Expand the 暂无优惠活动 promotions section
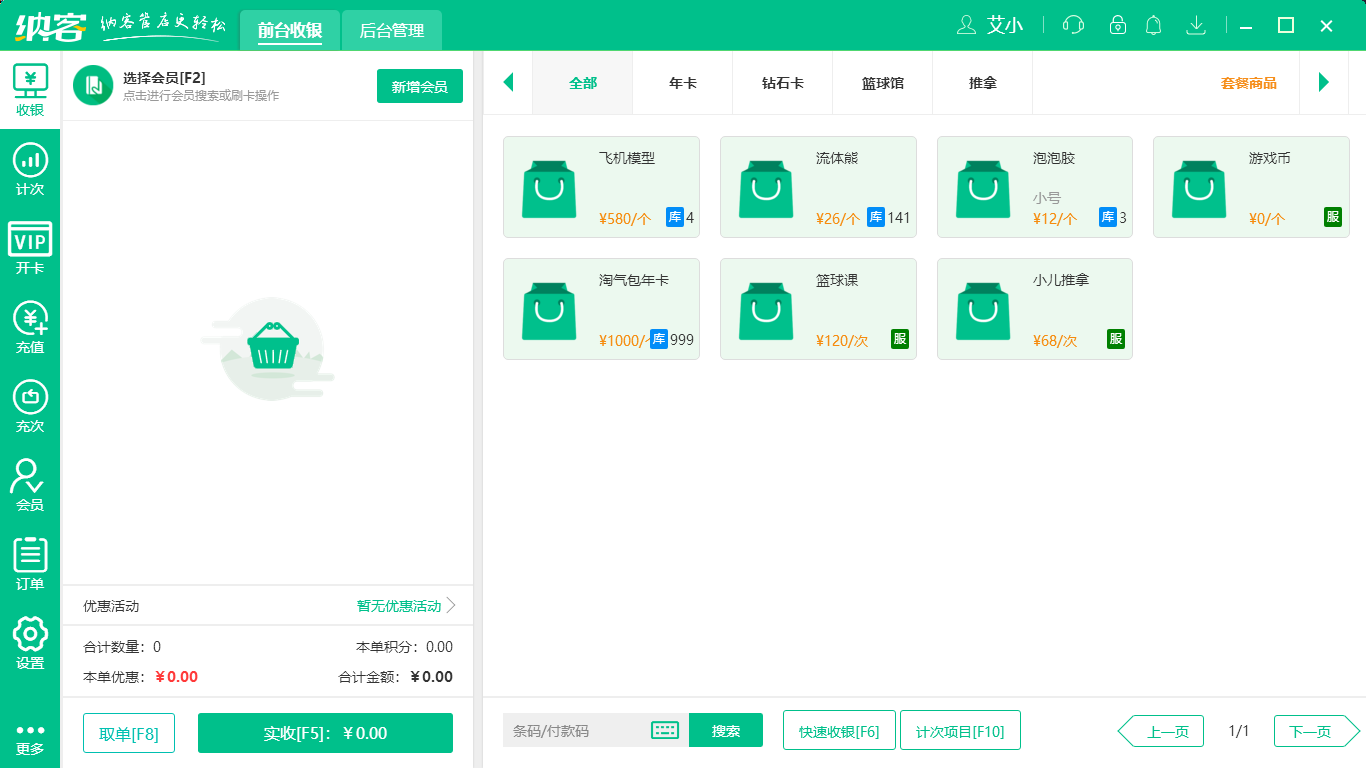Screen dimensions: 1366x768 [x=399, y=606]
